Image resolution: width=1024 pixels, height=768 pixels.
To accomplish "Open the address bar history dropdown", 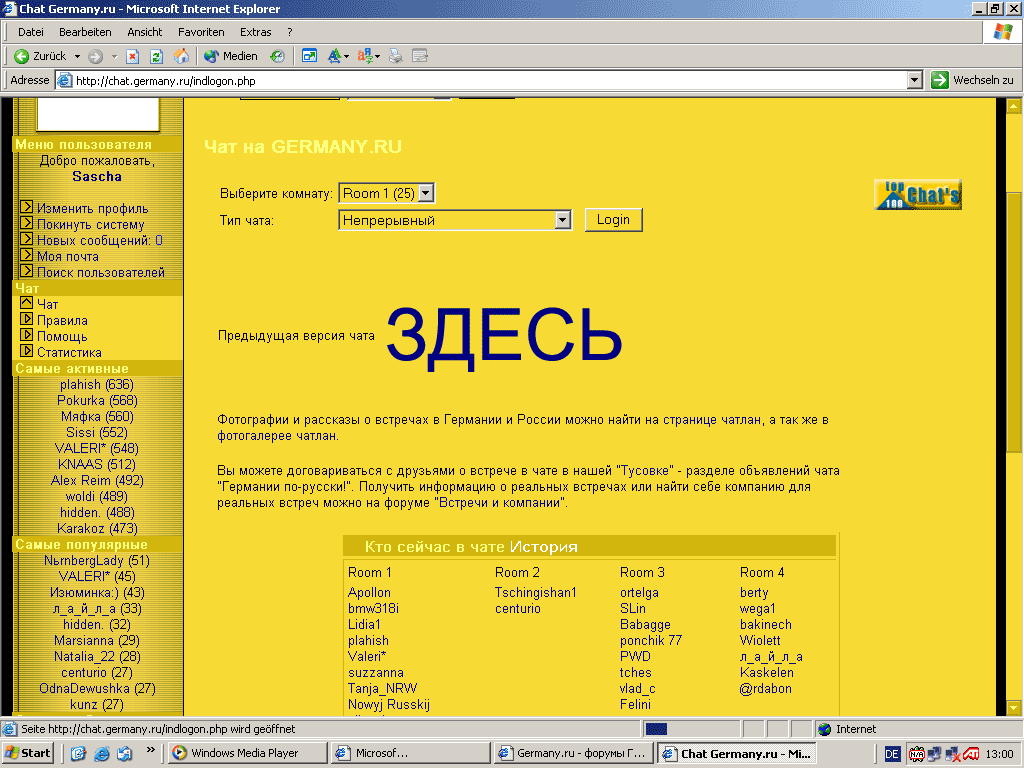I will (915, 80).
